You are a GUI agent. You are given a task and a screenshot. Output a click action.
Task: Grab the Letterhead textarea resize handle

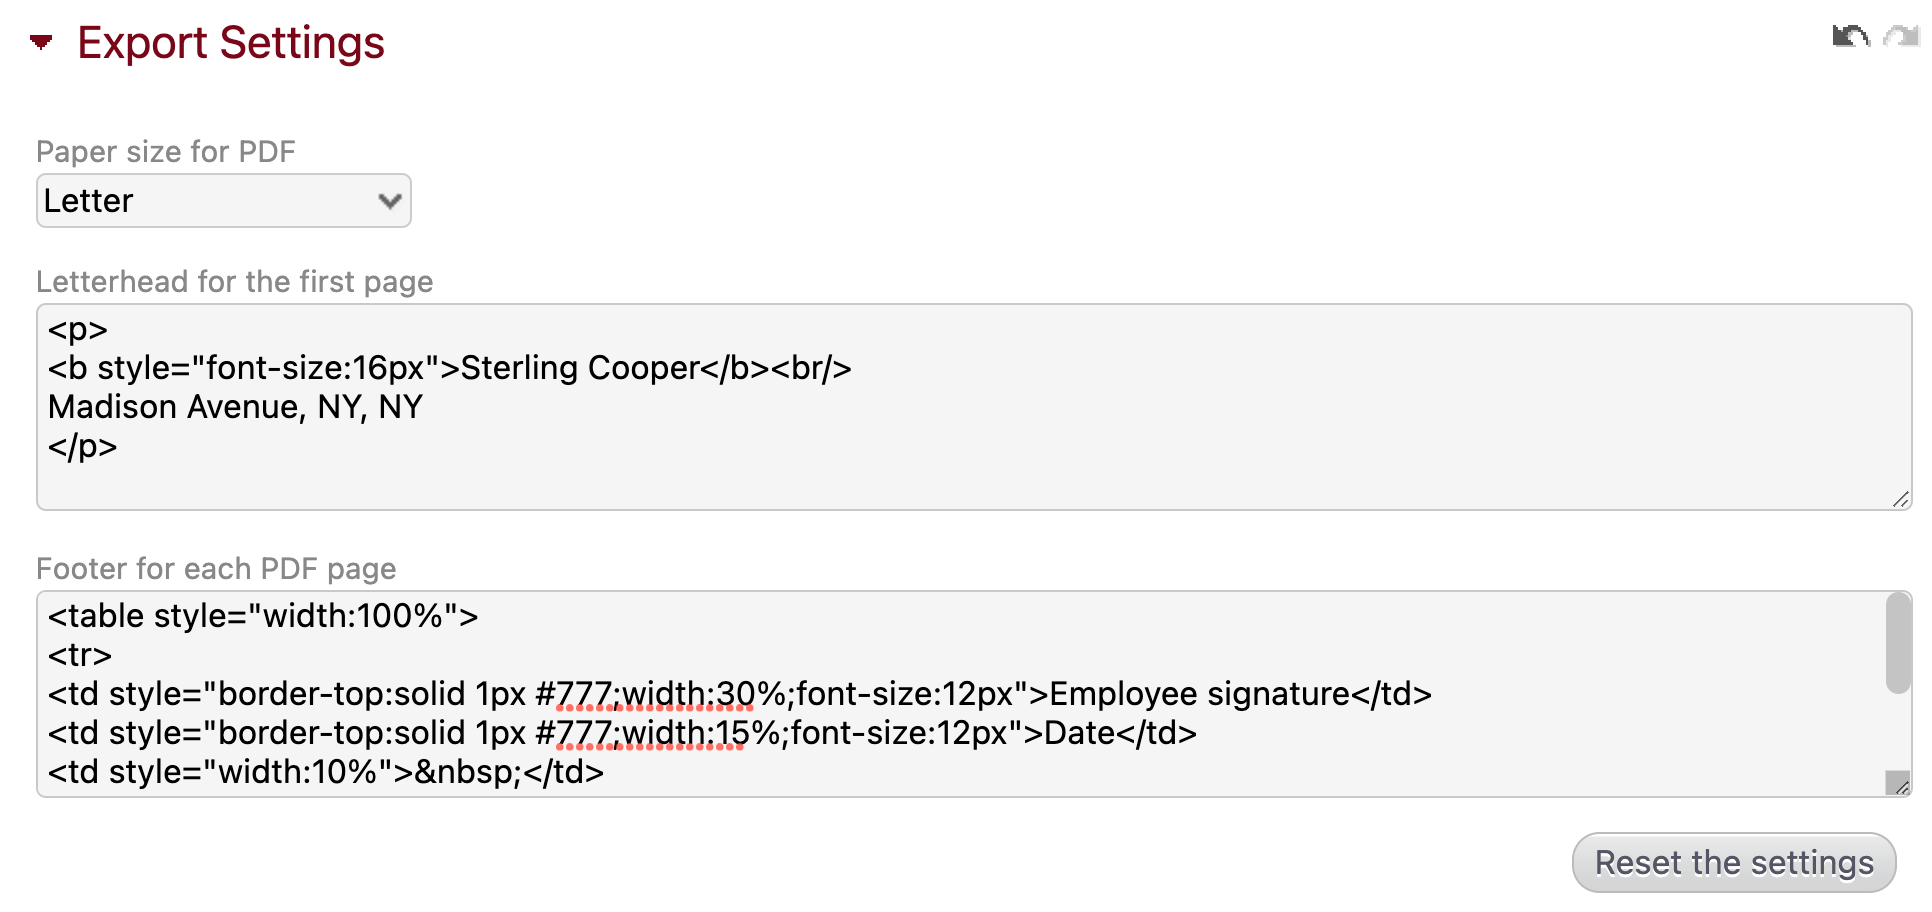[x=1900, y=499]
